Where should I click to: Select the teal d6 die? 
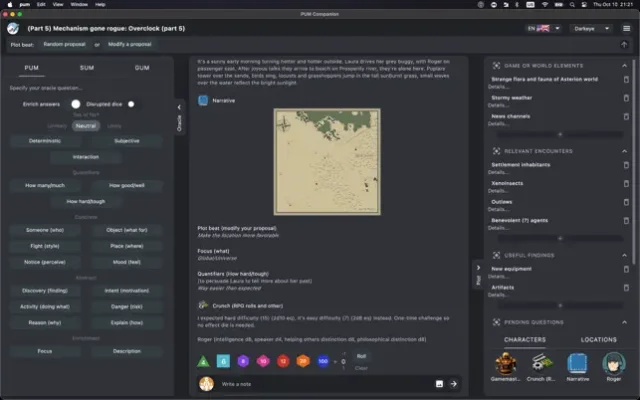click(x=223, y=361)
